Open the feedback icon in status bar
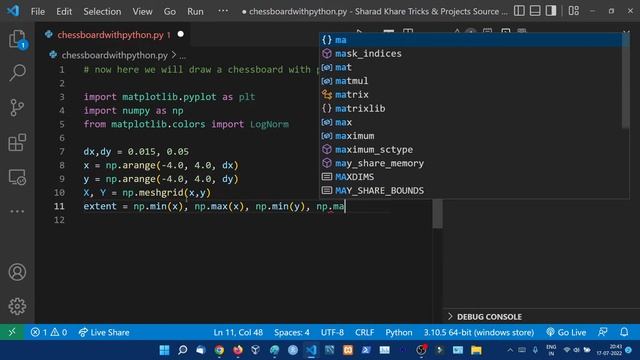Screen dimensions: 640x360 603,332
